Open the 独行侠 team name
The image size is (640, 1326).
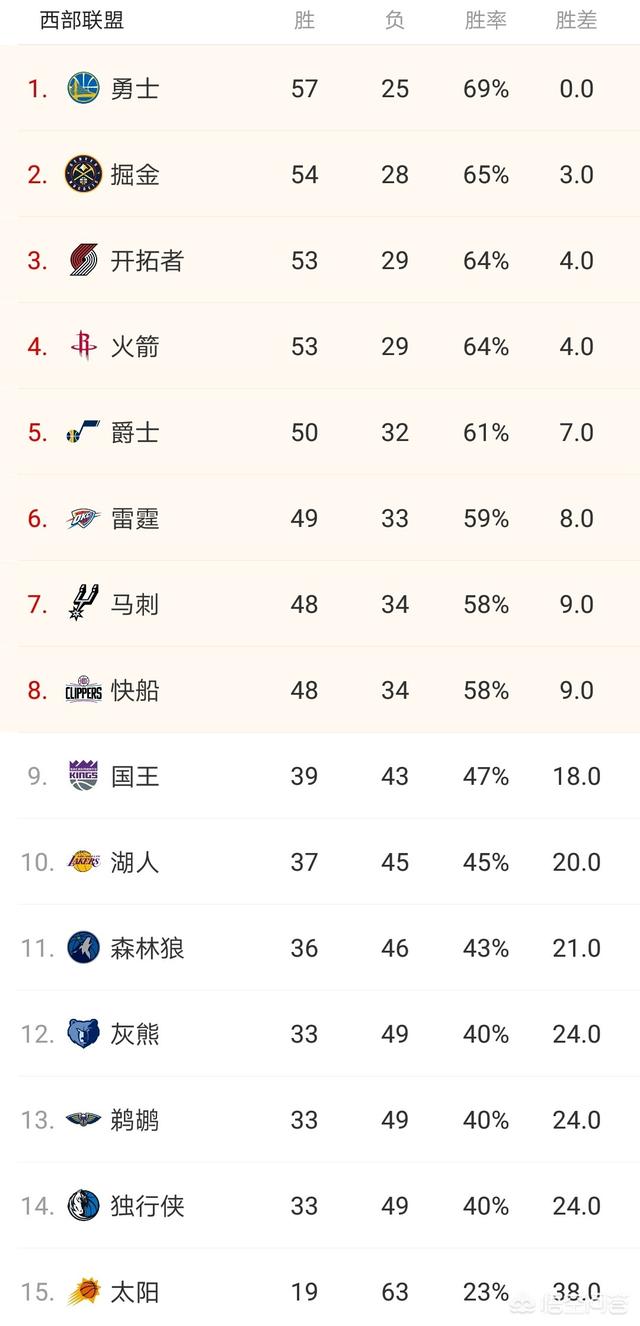tap(147, 1206)
